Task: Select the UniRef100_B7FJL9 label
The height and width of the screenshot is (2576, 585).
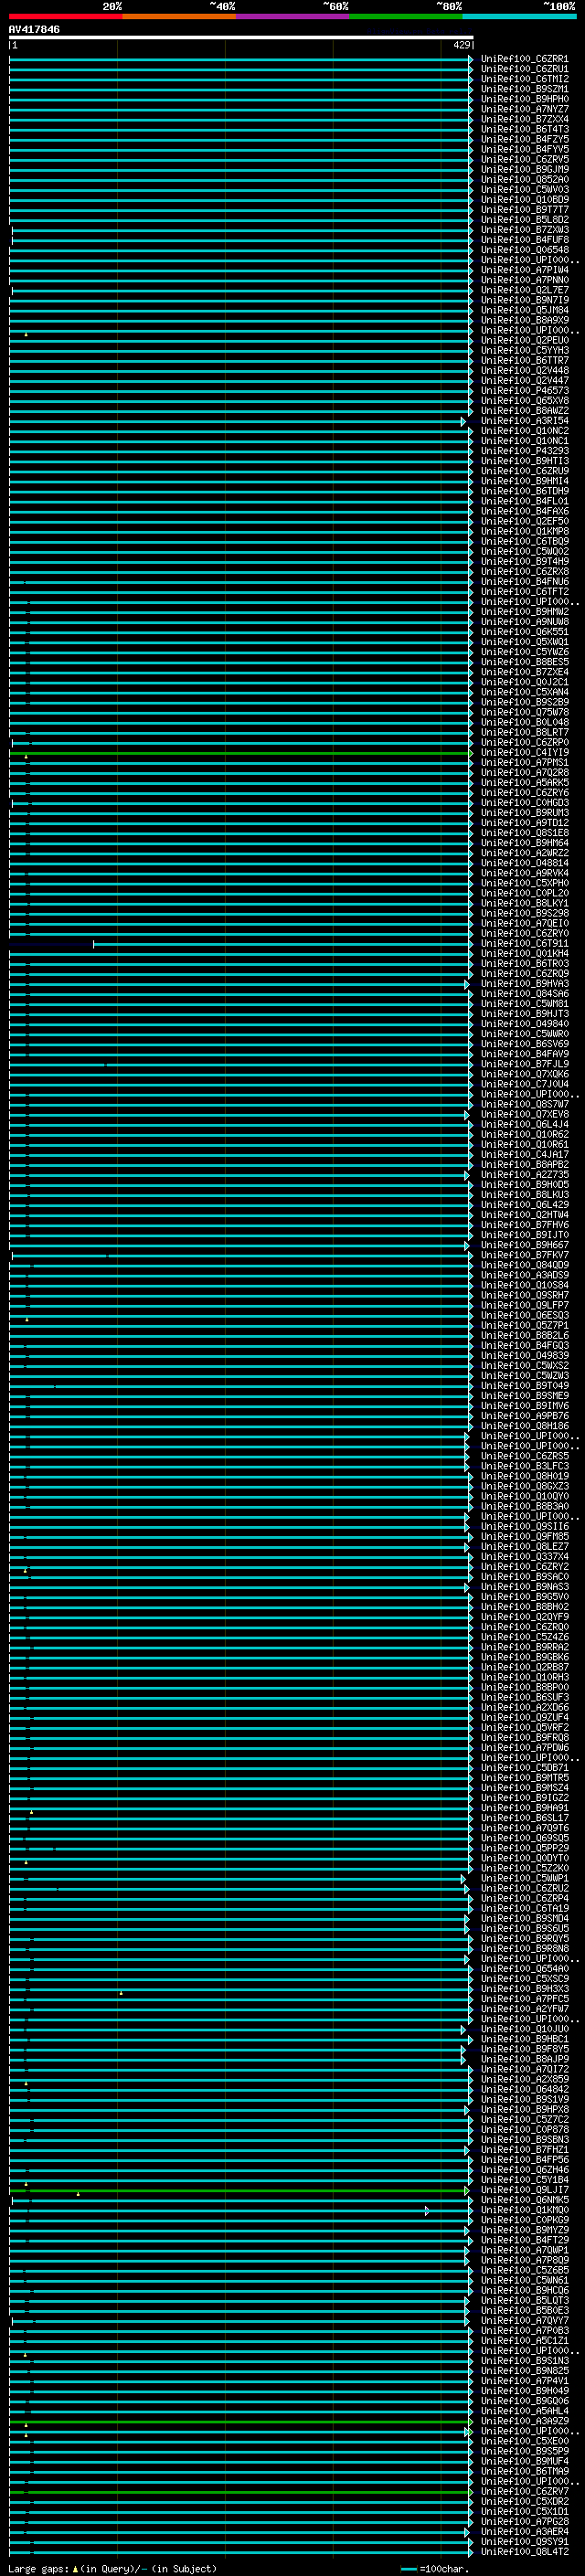Action: (524, 1064)
